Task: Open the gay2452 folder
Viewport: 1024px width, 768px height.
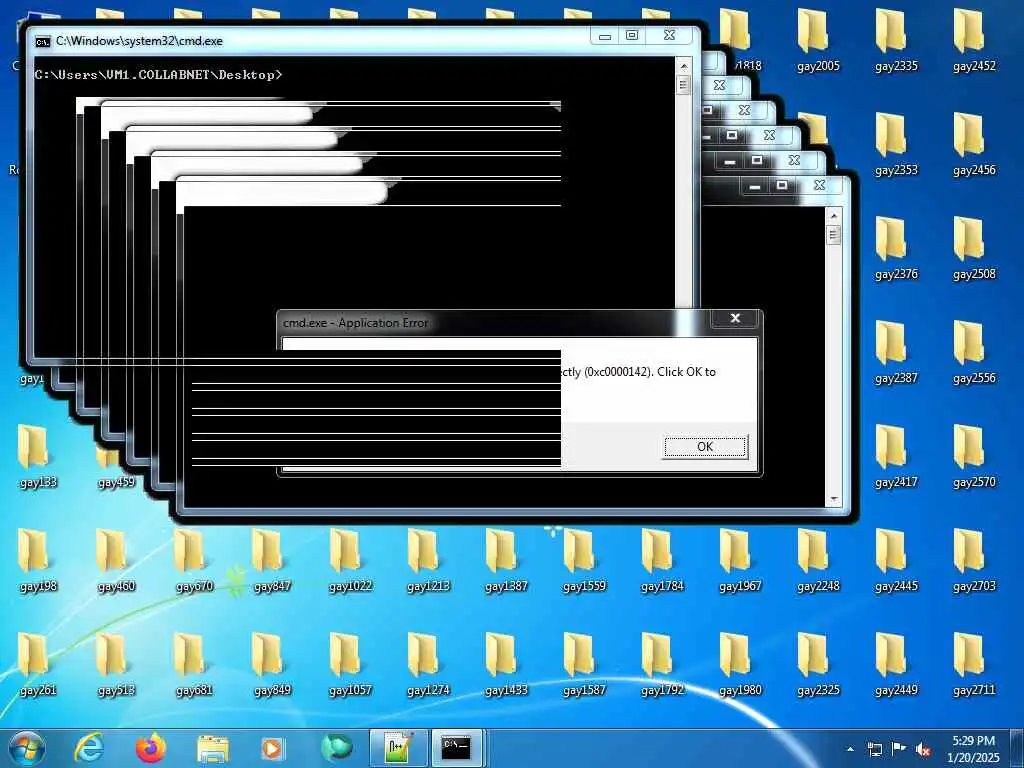Action: (x=974, y=40)
